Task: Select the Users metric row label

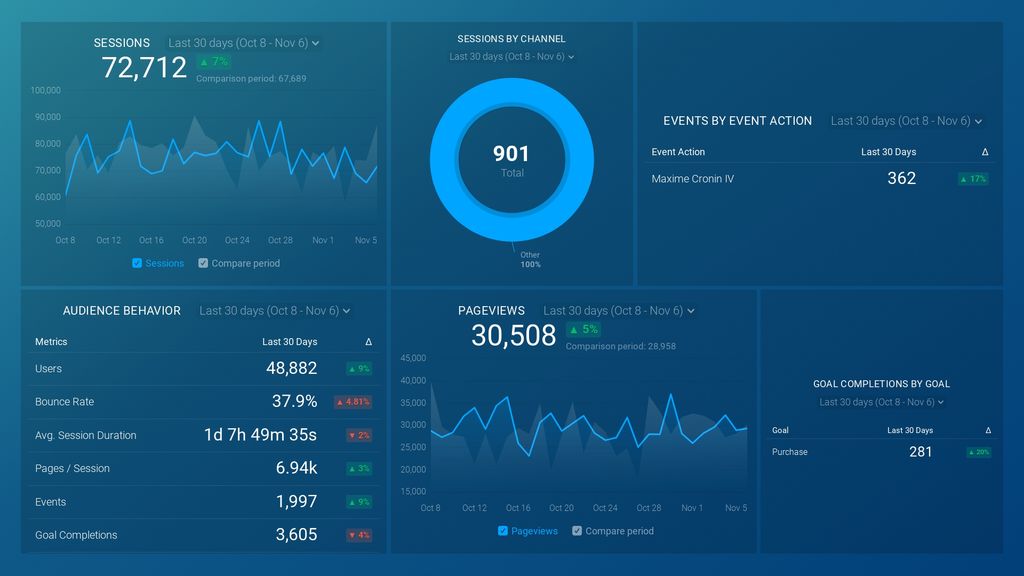Action: click(48, 369)
